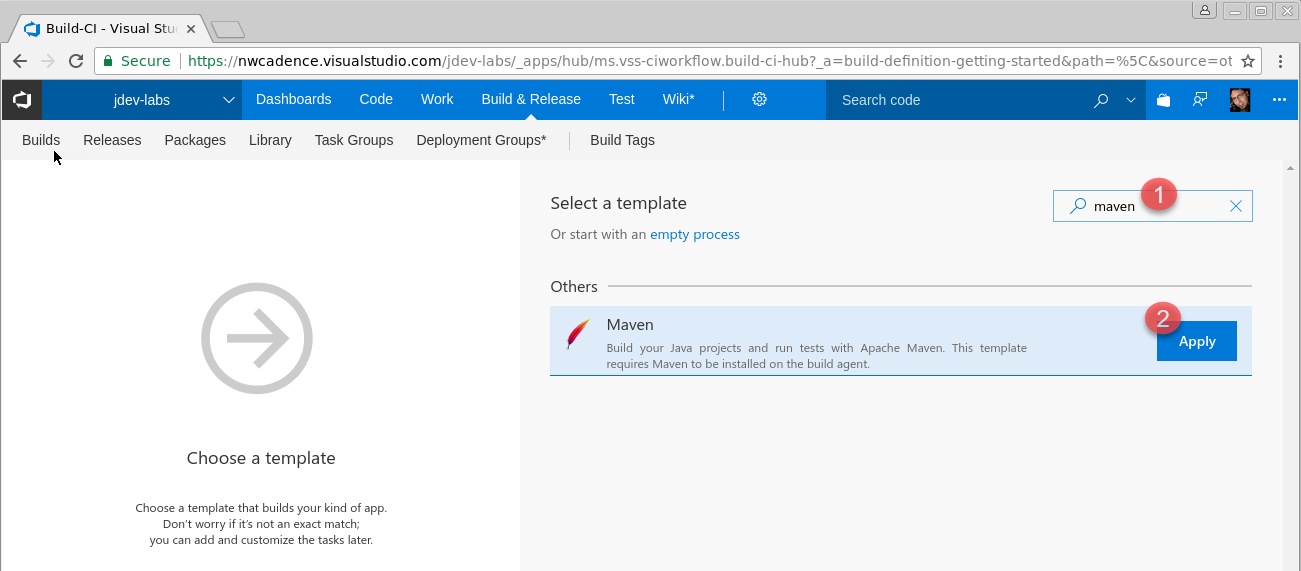Click the 'Choose a template' heading
1301x571 pixels.
[x=261, y=458]
